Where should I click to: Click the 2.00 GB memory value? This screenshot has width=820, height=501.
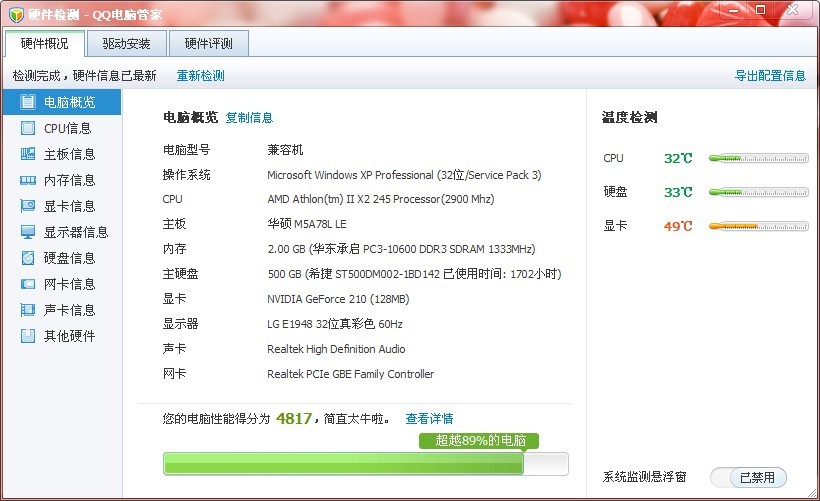(401, 249)
